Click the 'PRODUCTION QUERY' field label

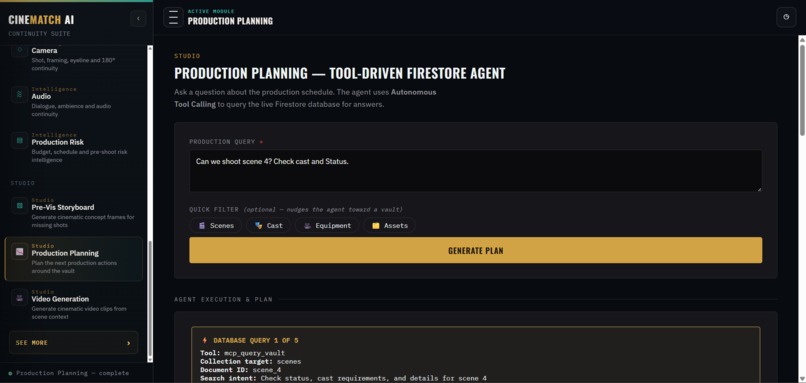click(222, 141)
